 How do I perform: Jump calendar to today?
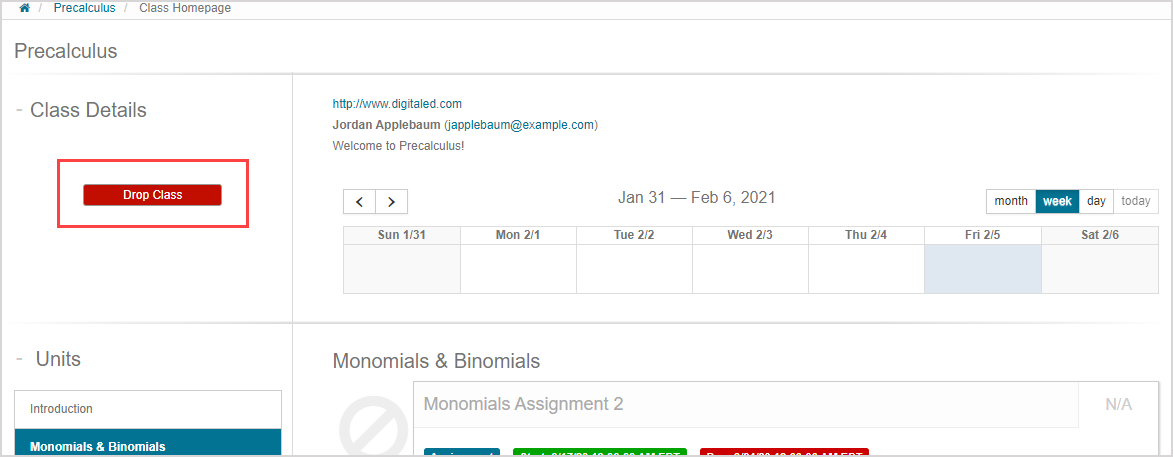(x=1135, y=201)
